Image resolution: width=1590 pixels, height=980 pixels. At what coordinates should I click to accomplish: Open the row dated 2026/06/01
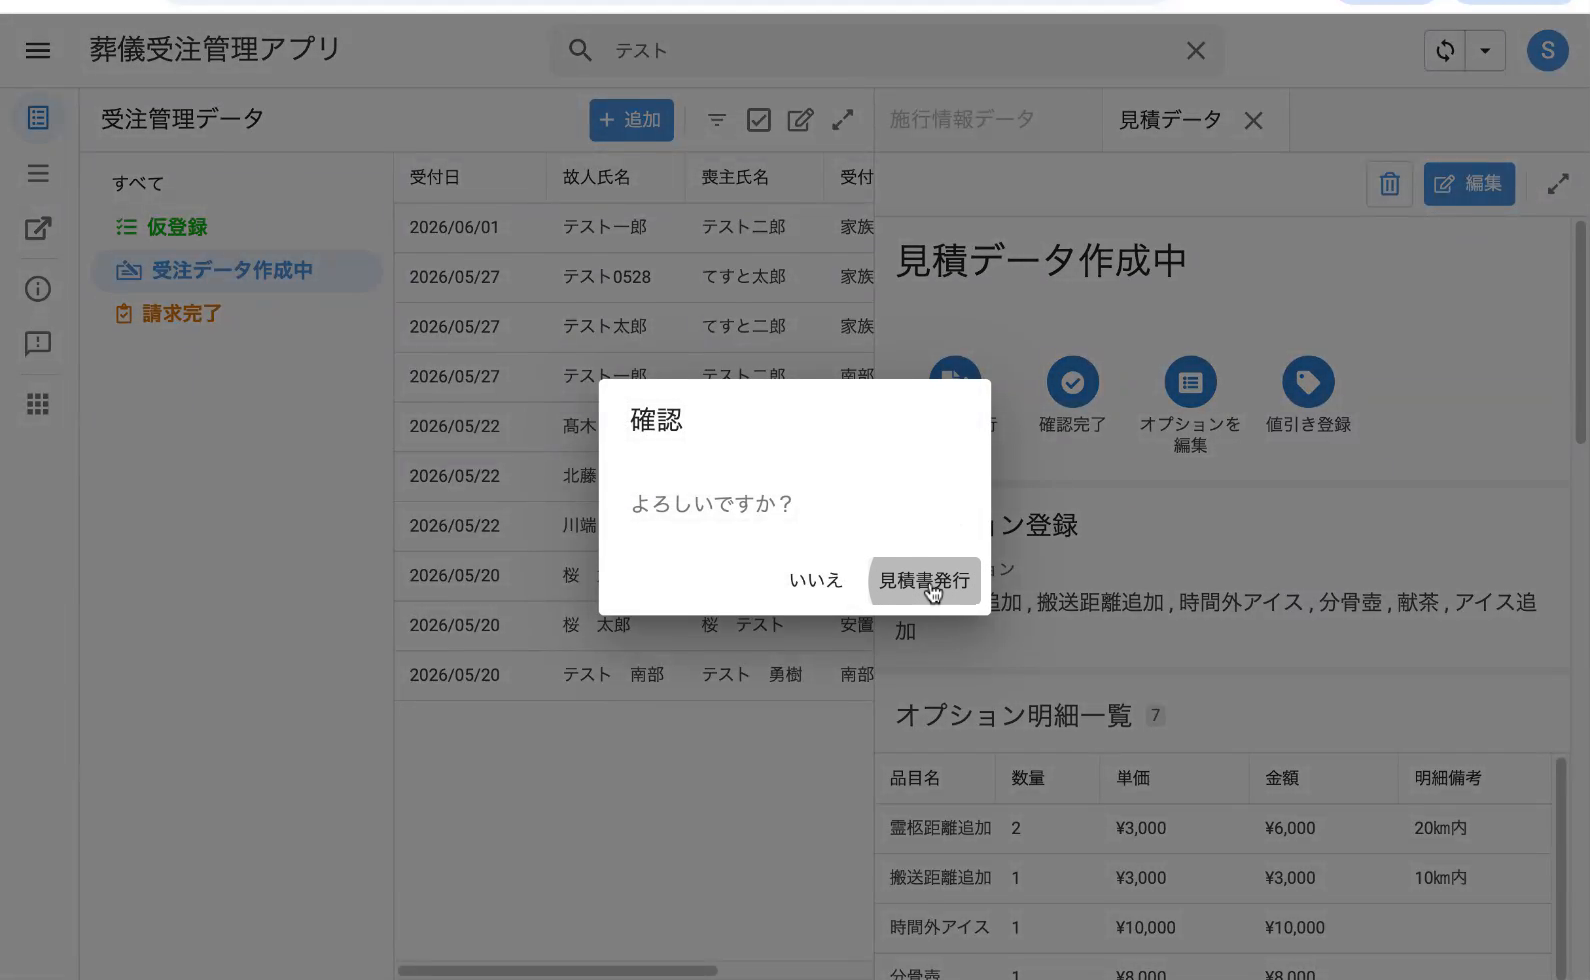point(634,227)
